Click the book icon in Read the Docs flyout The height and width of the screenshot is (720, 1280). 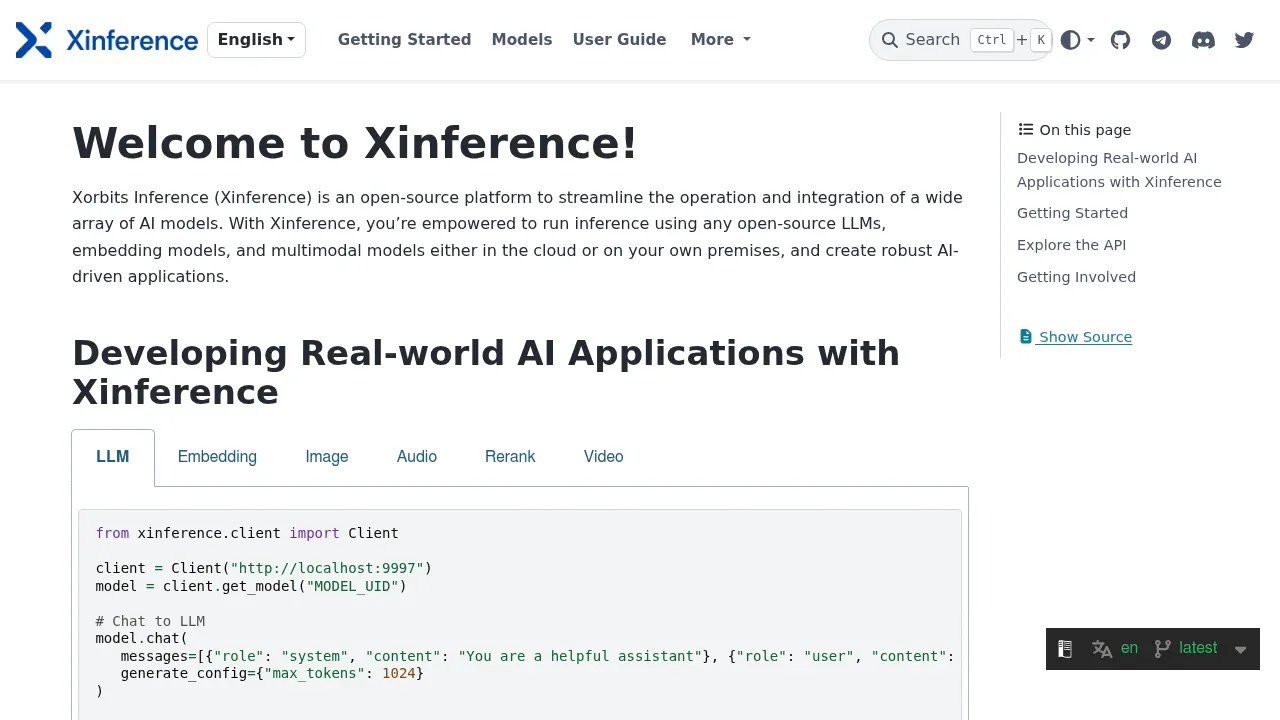1065,649
